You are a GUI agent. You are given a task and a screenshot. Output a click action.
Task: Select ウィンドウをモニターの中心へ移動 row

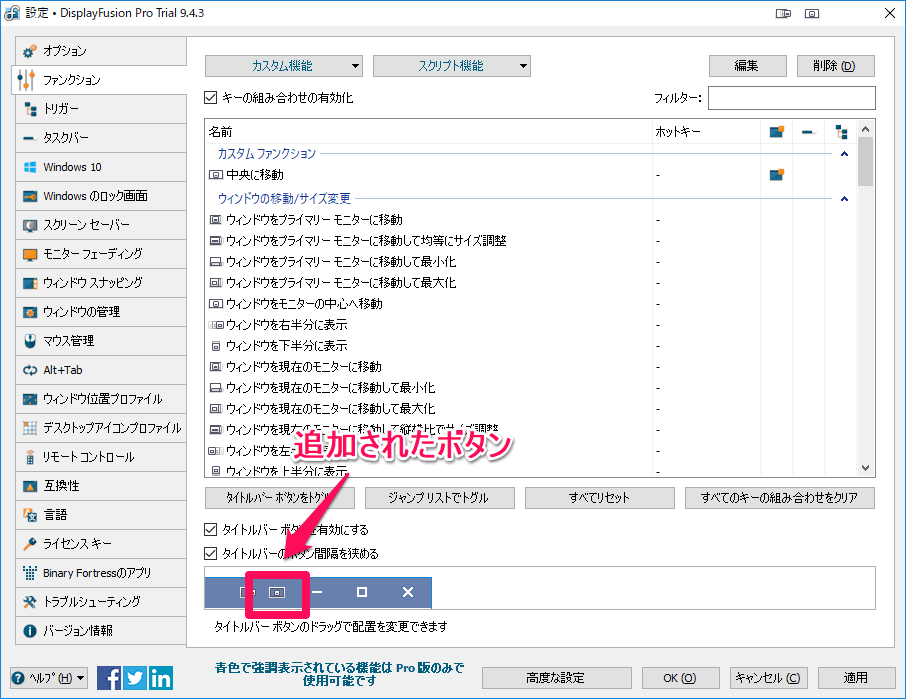click(x=530, y=304)
